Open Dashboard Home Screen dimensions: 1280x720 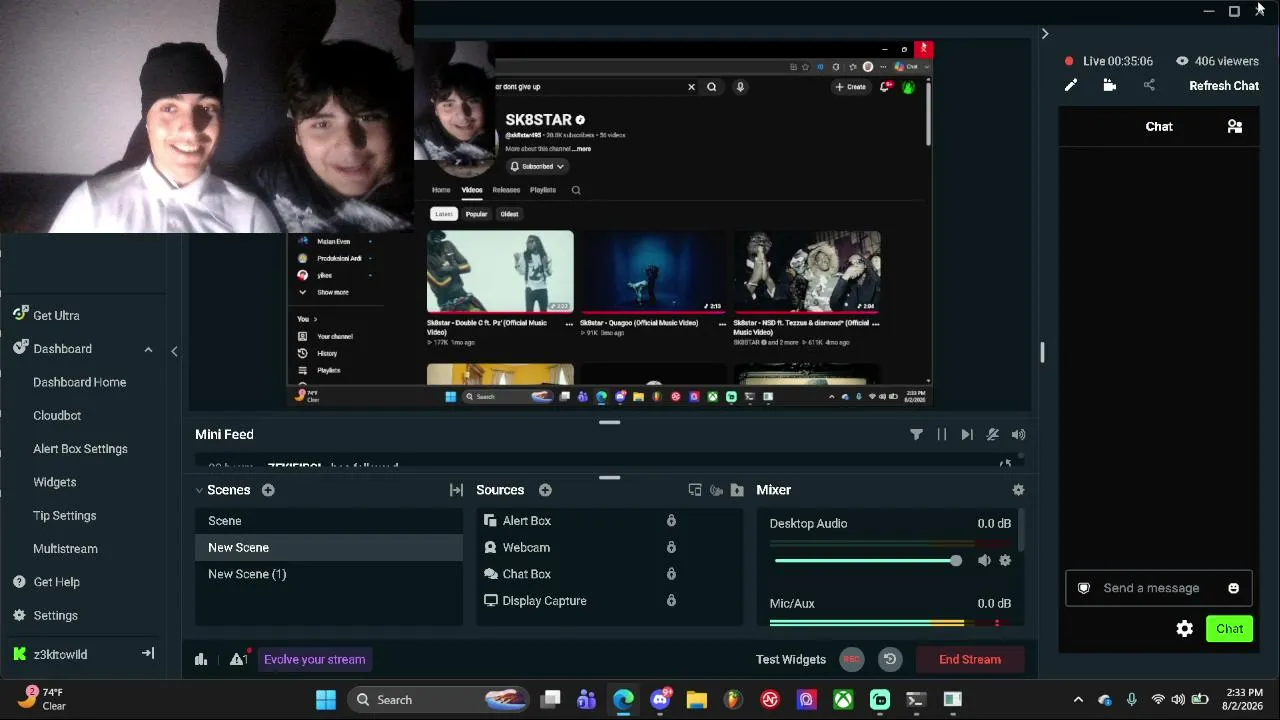pos(80,382)
